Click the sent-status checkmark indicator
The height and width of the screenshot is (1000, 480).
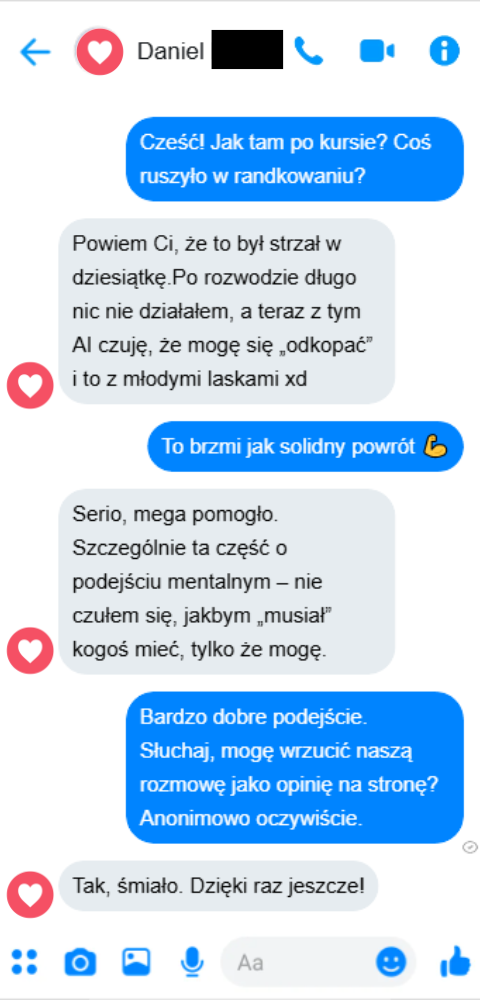pos(470,846)
